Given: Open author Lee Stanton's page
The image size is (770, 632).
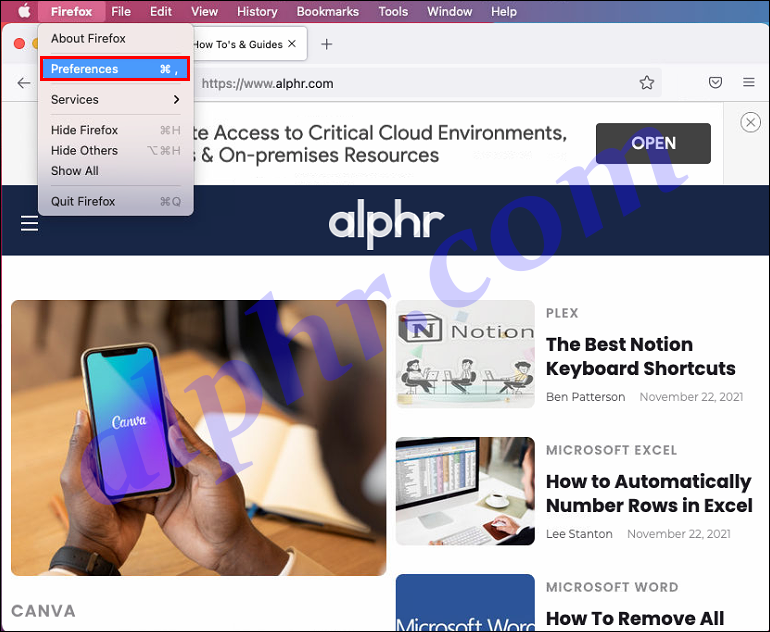Looking at the screenshot, I should click(579, 534).
